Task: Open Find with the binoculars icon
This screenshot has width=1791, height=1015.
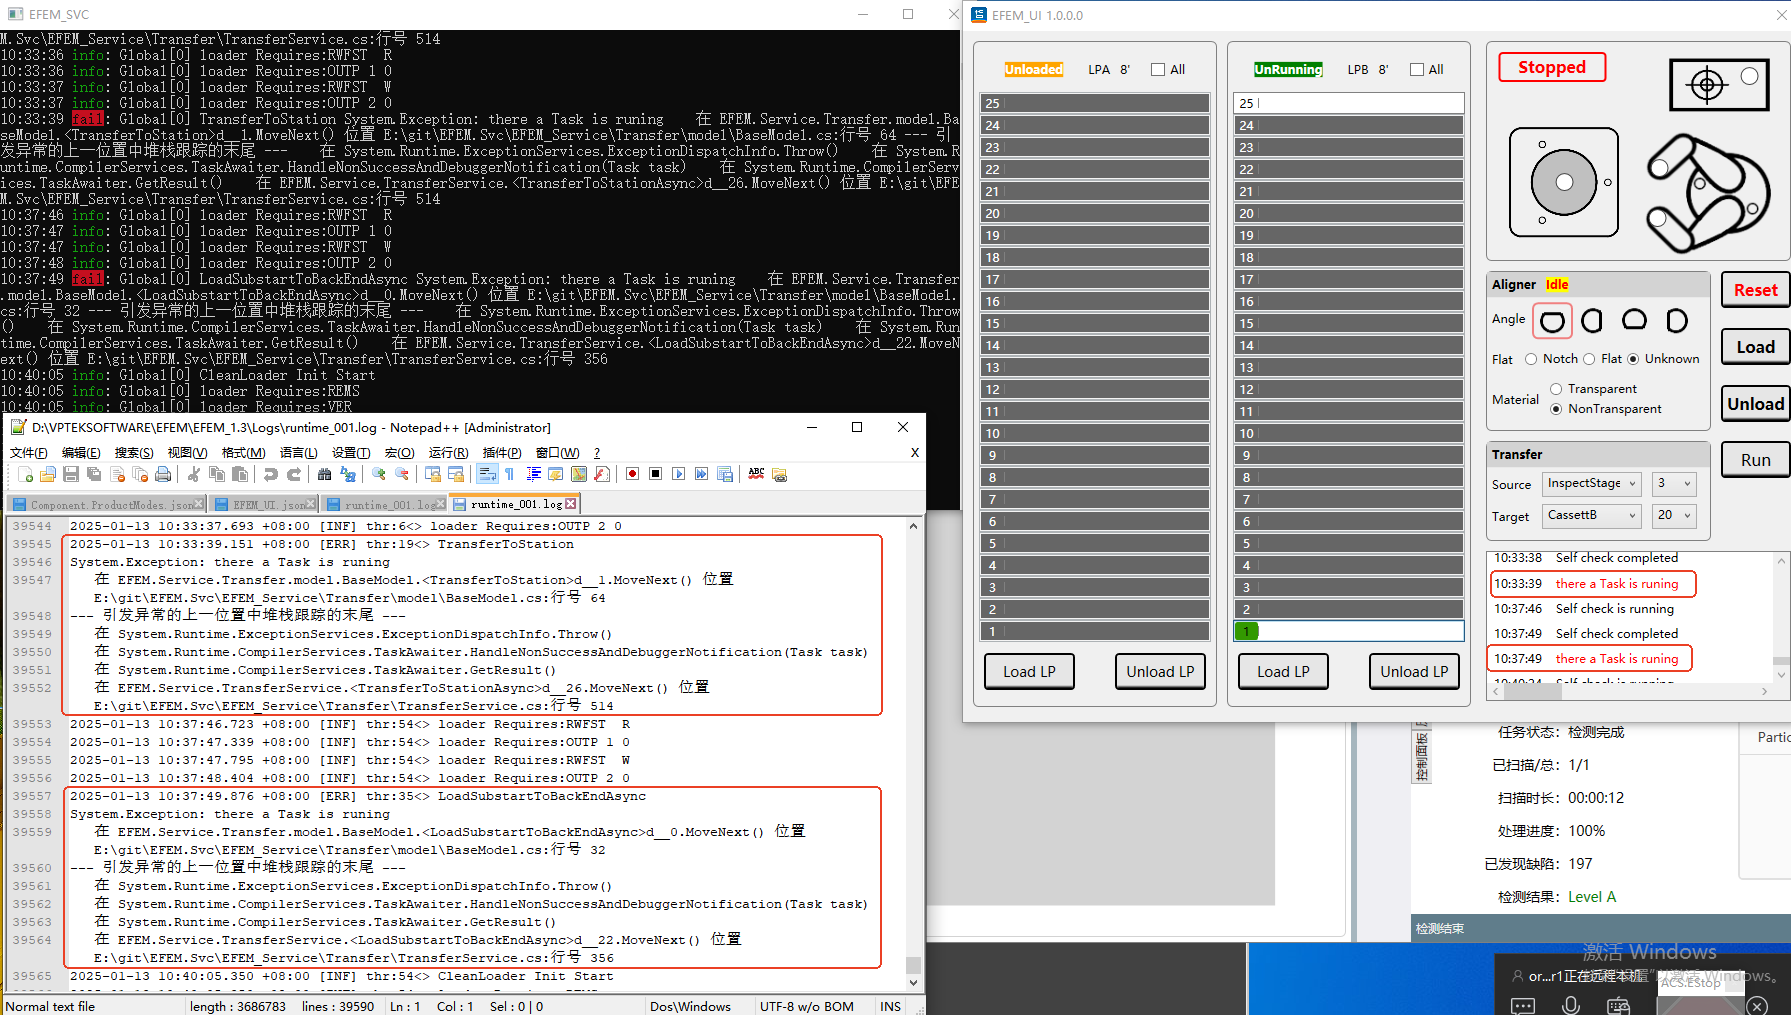Action: click(x=324, y=474)
